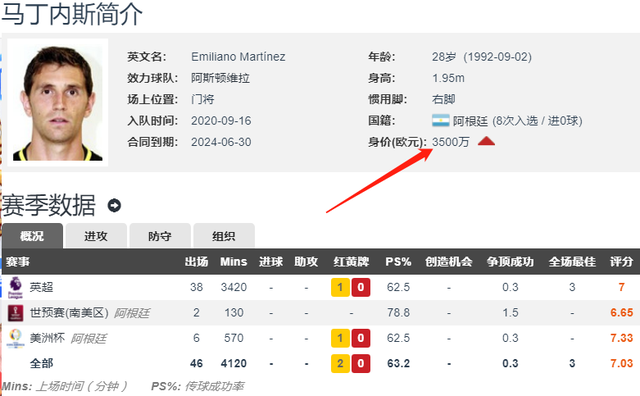The width and height of the screenshot is (640, 396).
Task: Click the 38 appearances cell
Action: coord(196,287)
